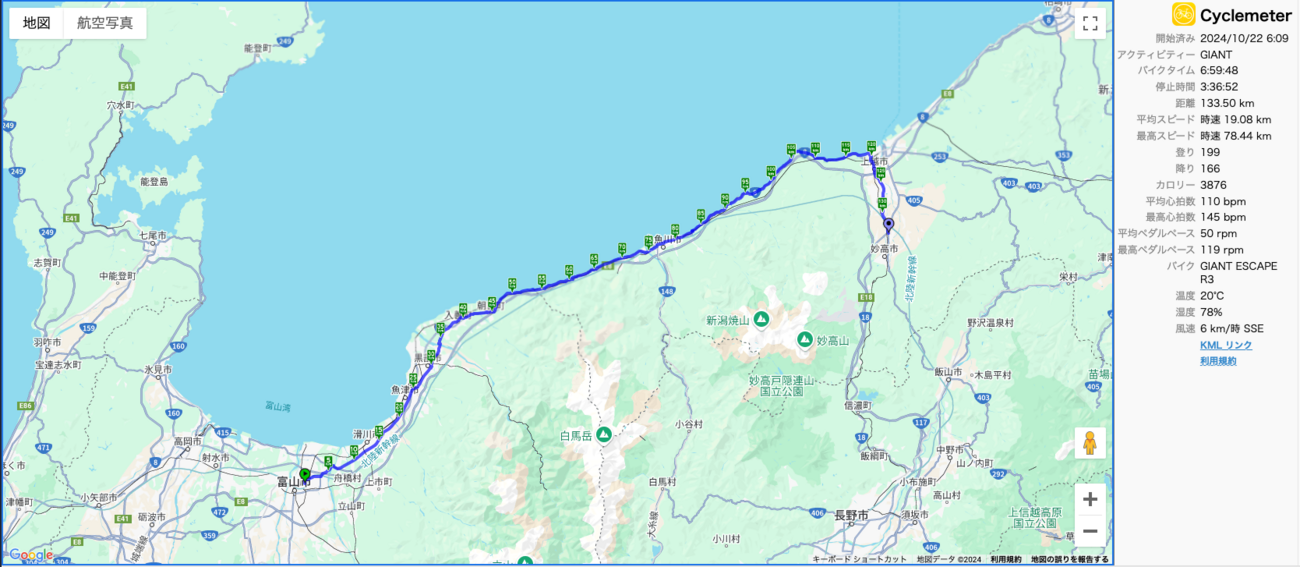Click the 40 km marker near 入善町
Screen dimensions: 1300x567
pyautogui.click(x=463, y=308)
